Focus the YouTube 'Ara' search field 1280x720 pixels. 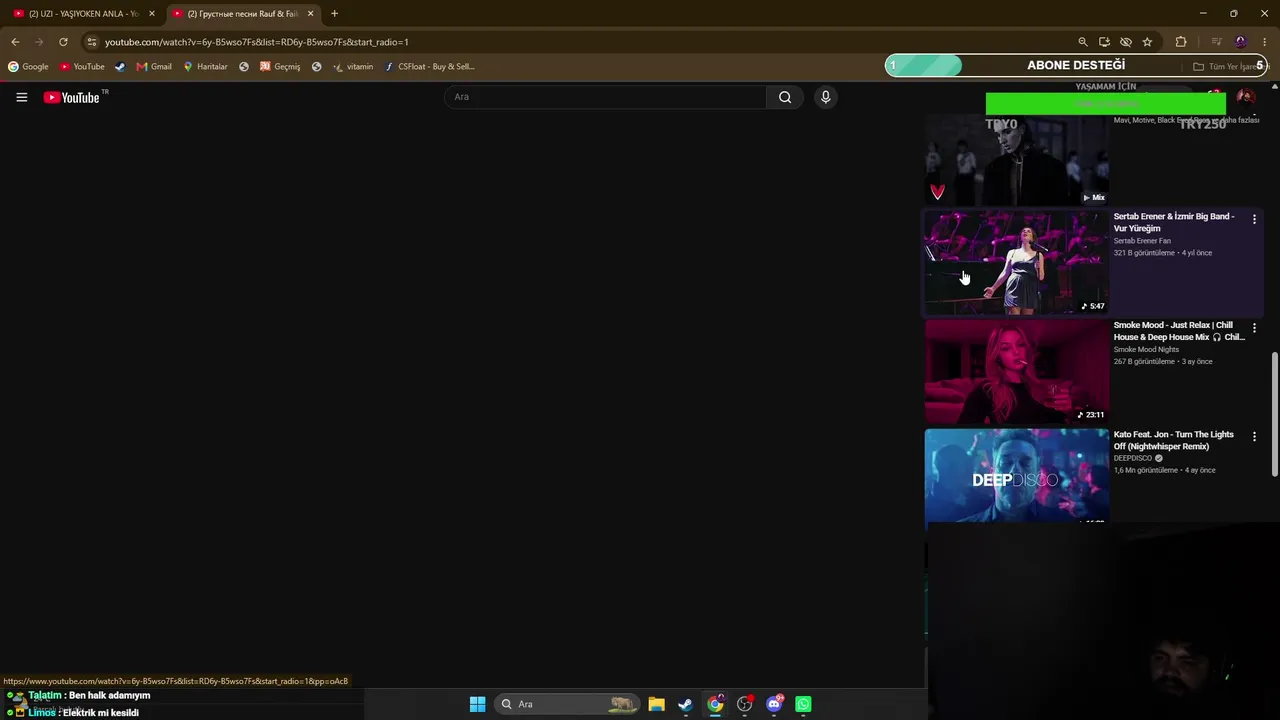point(605,97)
